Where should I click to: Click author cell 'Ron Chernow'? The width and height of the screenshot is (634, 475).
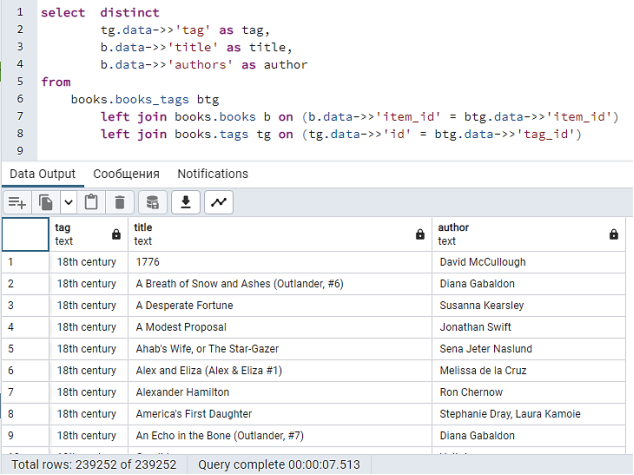(528, 393)
